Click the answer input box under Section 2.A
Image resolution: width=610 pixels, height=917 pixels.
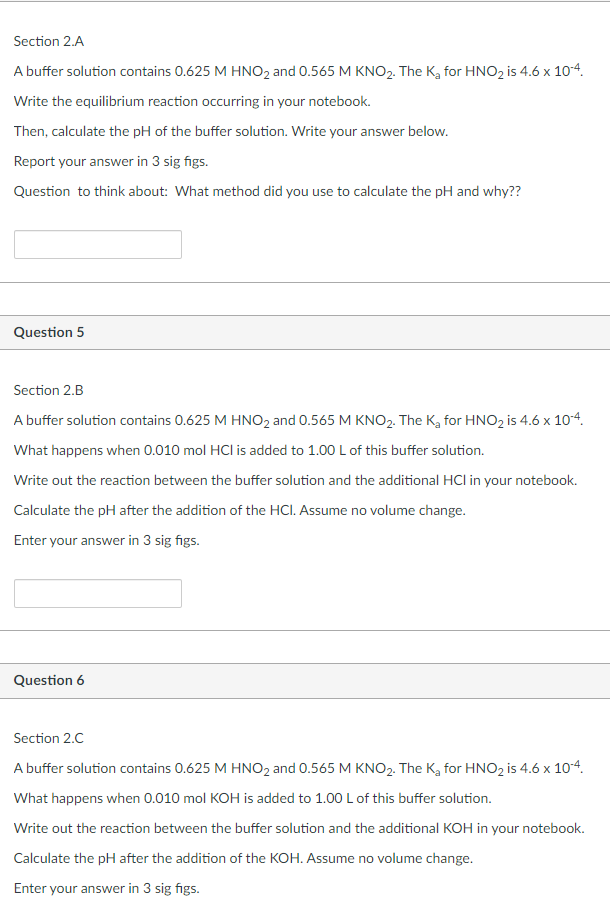coord(97,244)
